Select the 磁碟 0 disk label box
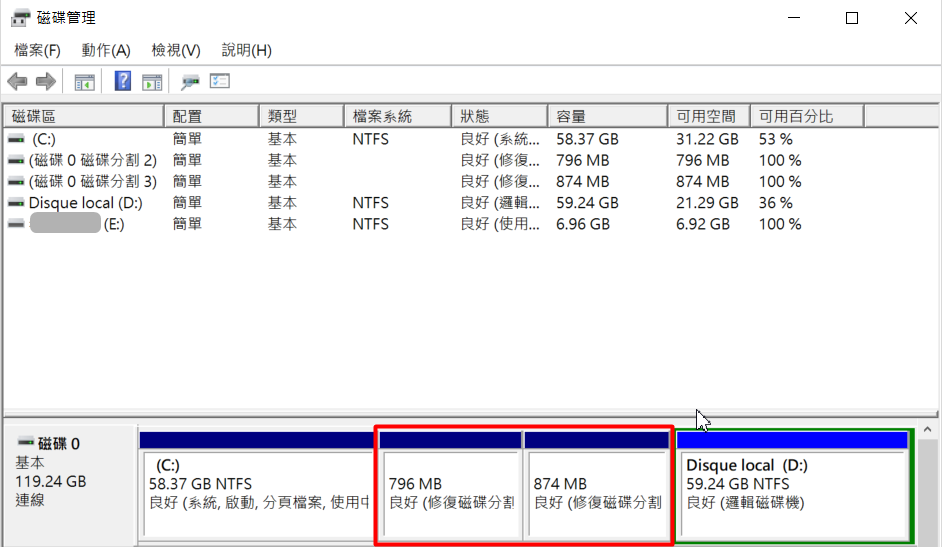The width and height of the screenshot is (942, 547). point(70,485)
